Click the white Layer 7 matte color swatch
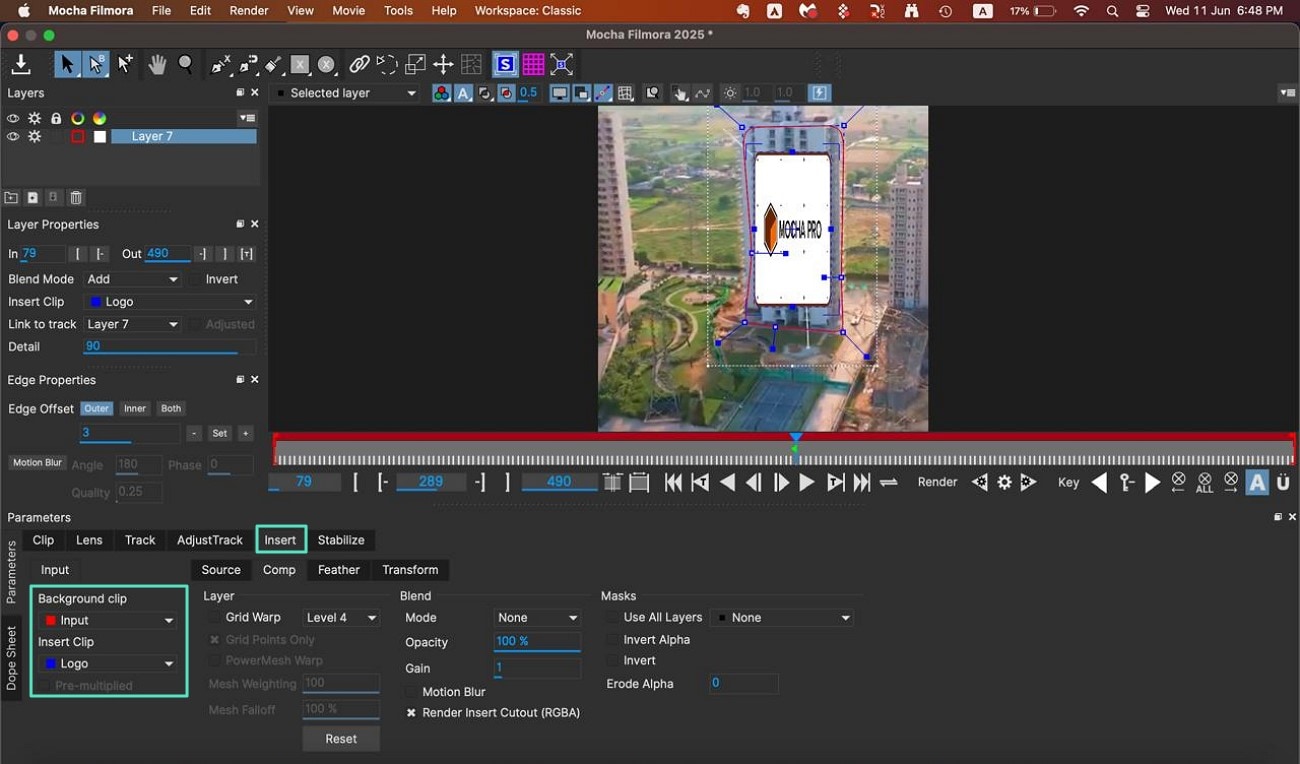 tap(100, 137)
